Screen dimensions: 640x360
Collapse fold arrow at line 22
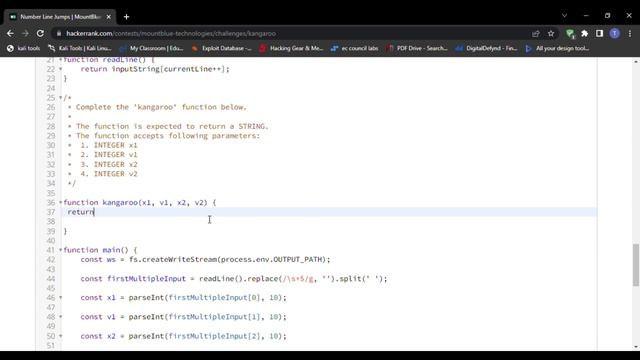pos(60,69)
